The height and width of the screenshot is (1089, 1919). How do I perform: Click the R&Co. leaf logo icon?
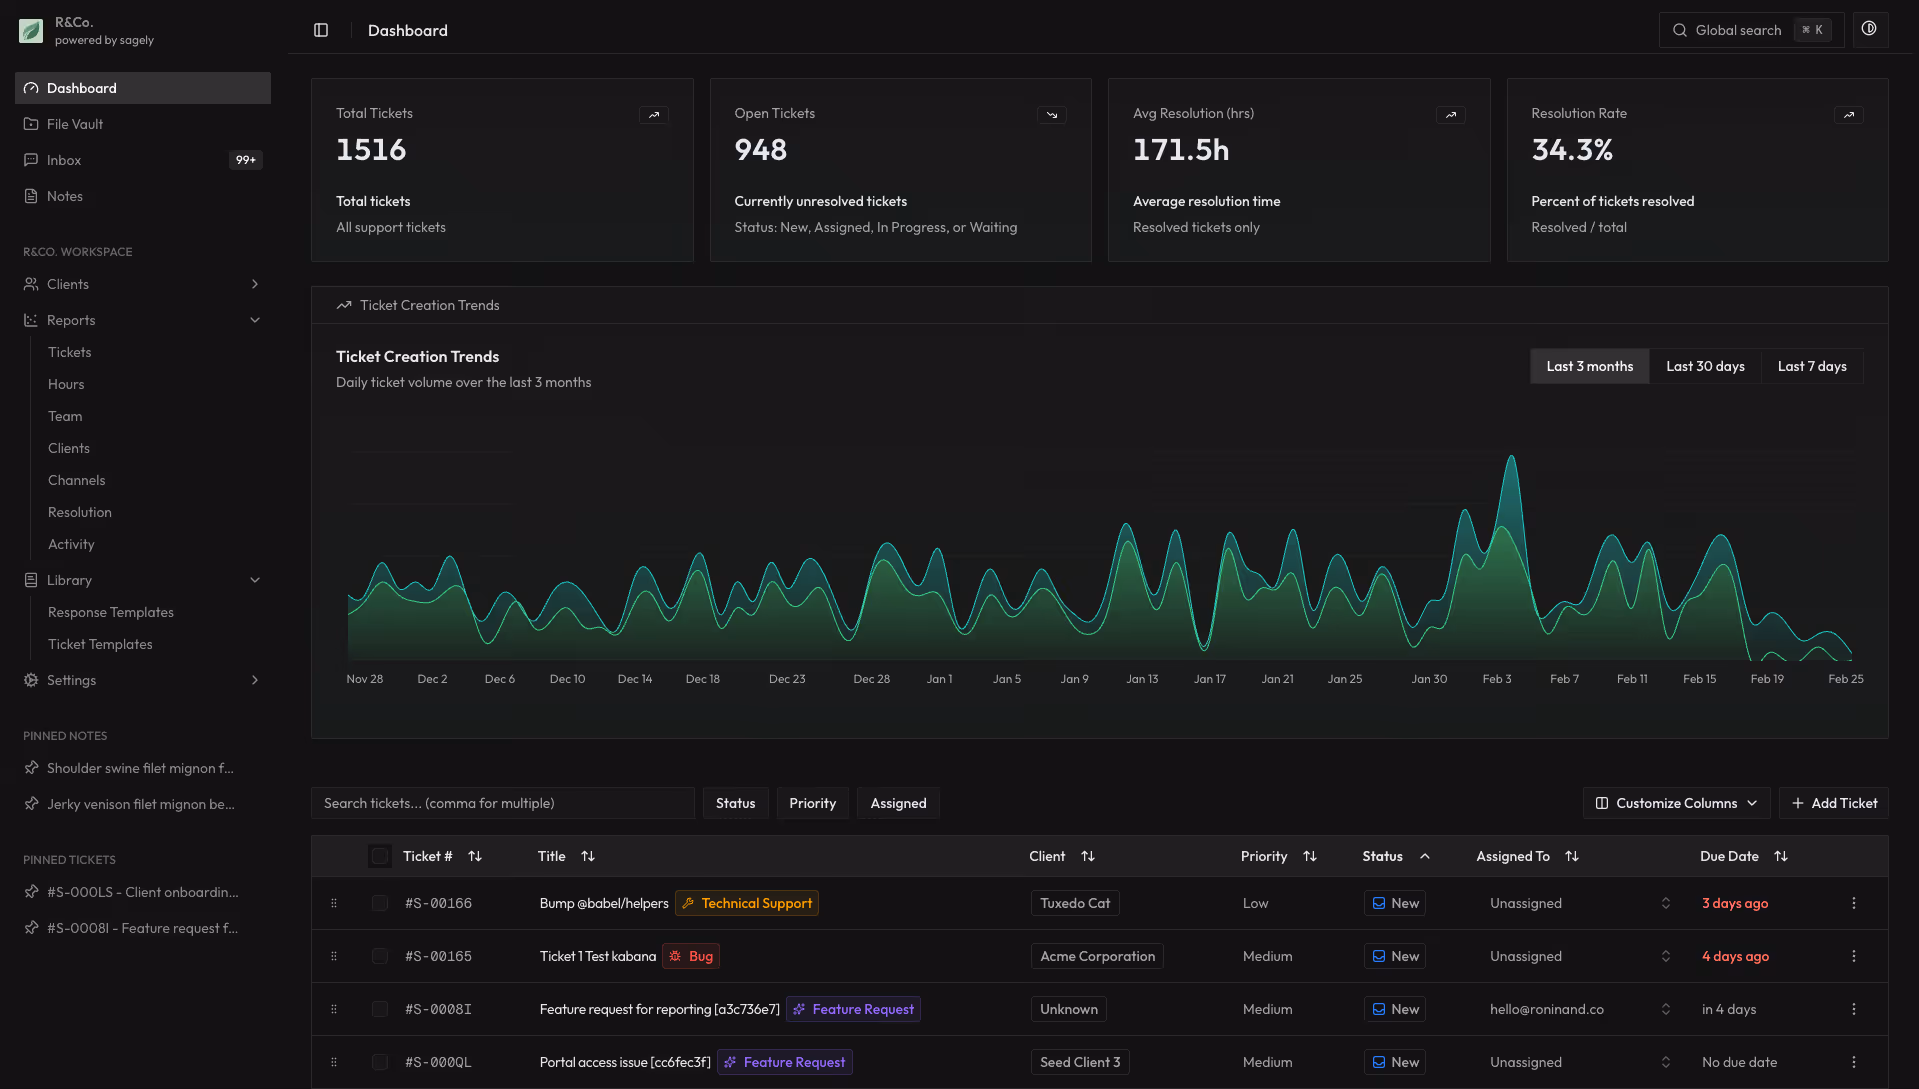point(30,30)
